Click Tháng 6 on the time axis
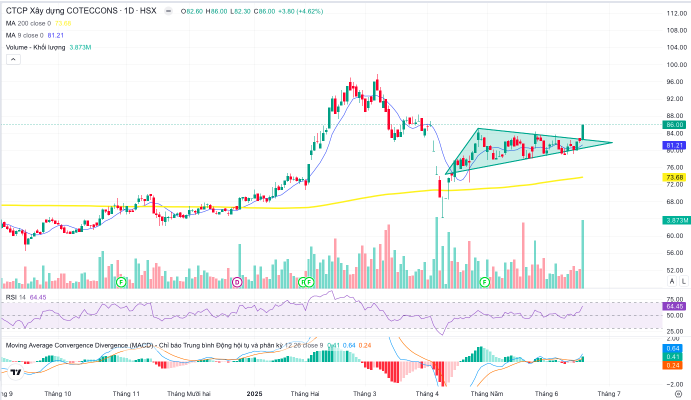Image resolution: width=691 pixels, height=400 pixels. pos(546,393)
